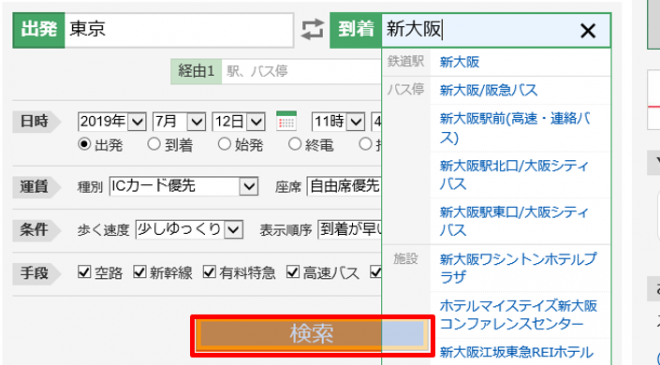660x365 pixels.
Task: Select the 終電 radio button
Action: tap(295, 145)
